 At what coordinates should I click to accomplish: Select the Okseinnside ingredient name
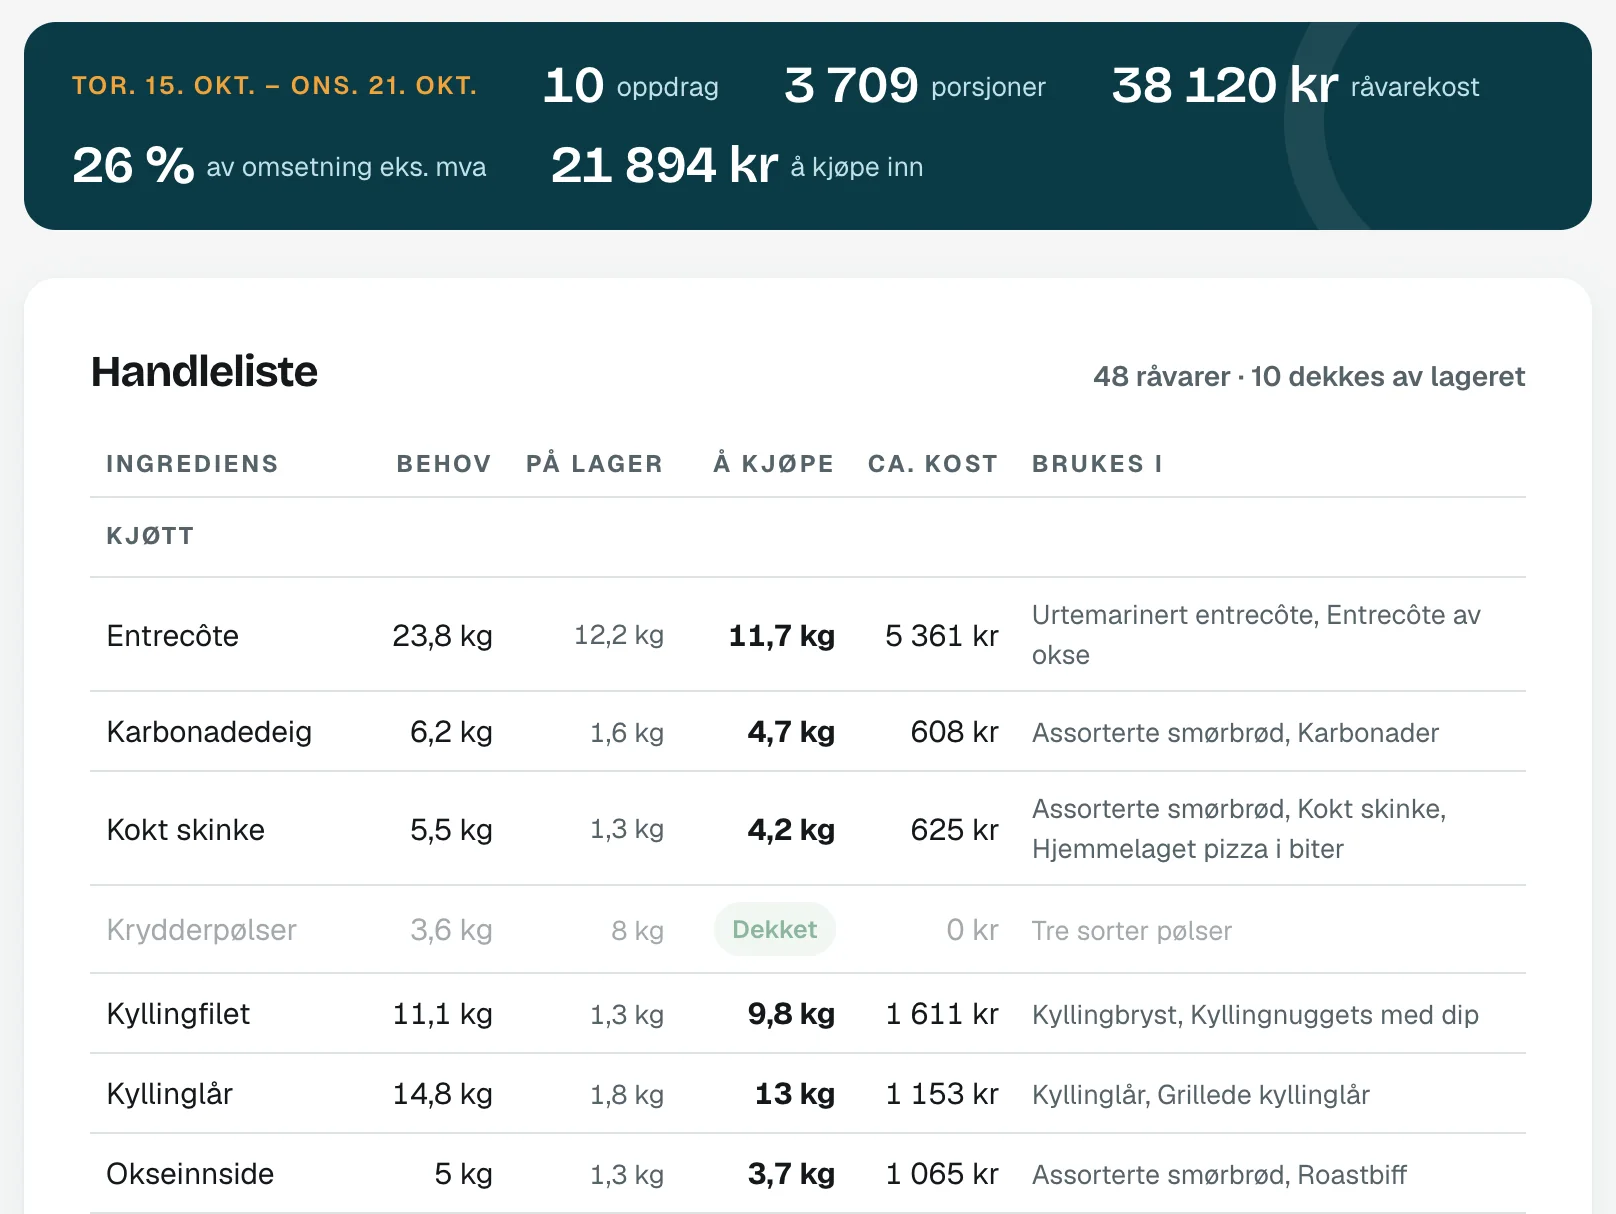[x=190, y=1174]
